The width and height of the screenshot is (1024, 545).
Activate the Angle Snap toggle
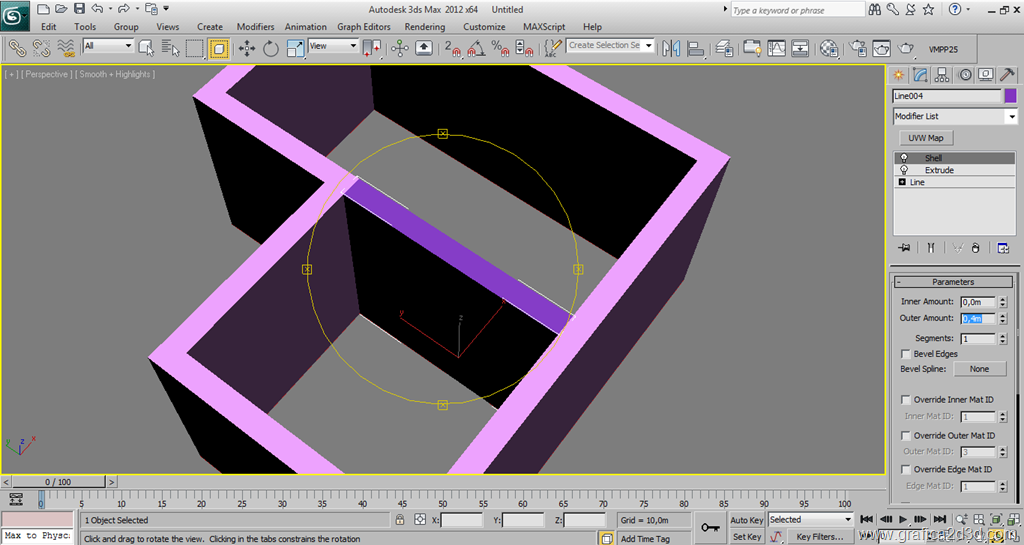tap(476, 47)
